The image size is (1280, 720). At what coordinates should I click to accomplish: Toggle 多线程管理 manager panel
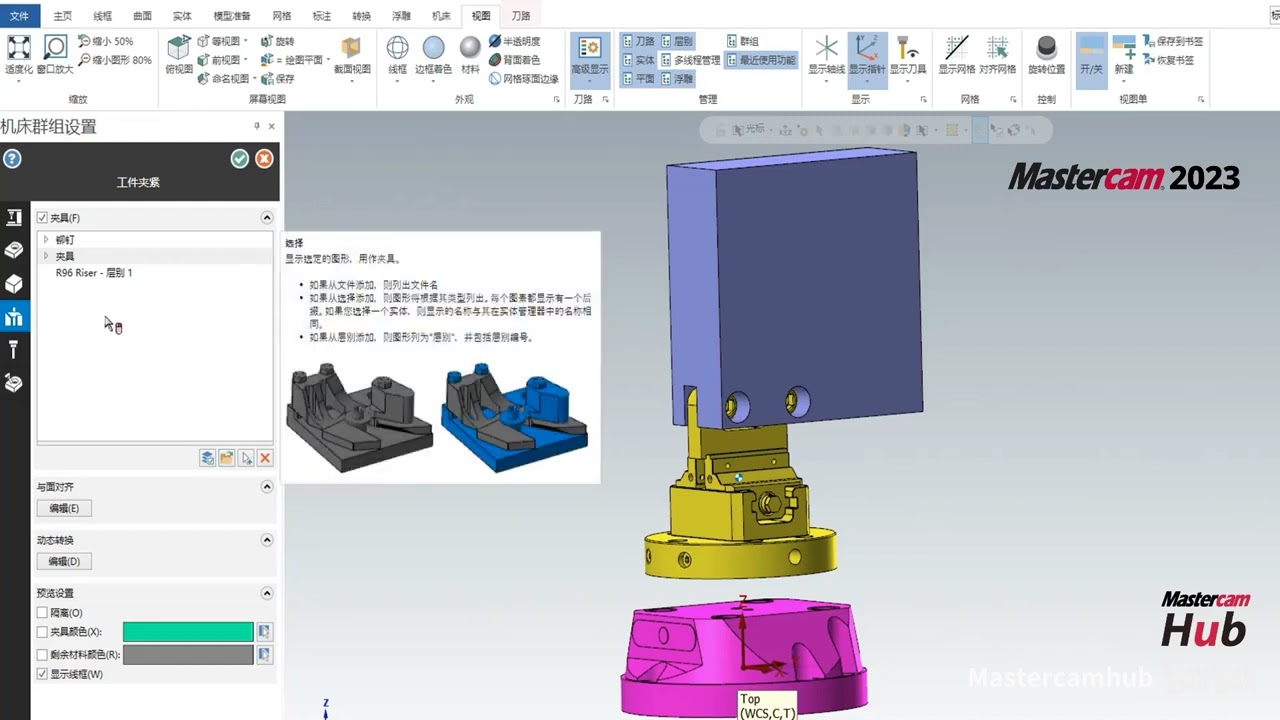tap(691, 60)
